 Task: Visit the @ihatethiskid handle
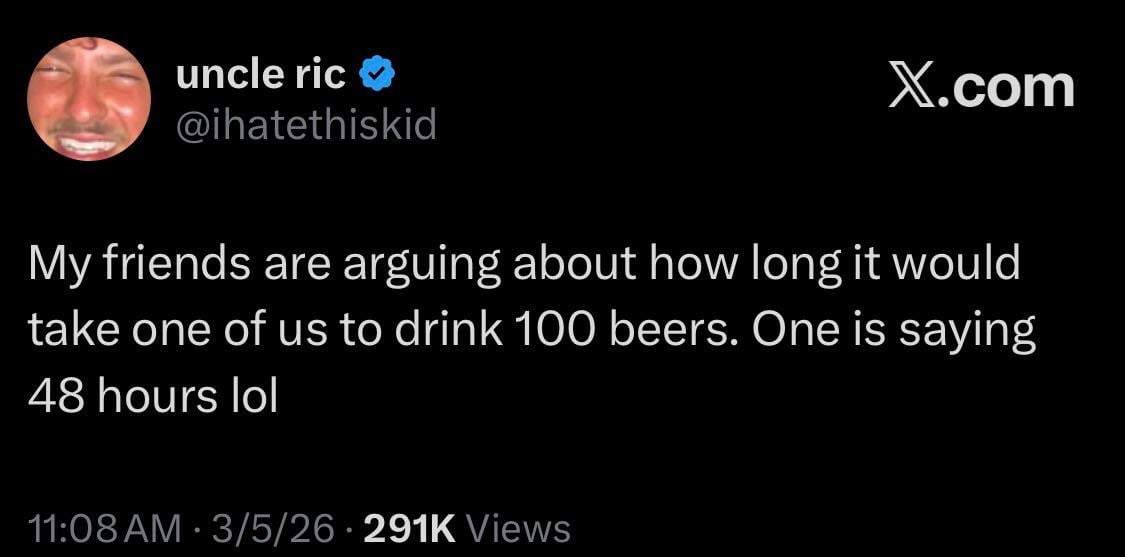coord(306,125)
